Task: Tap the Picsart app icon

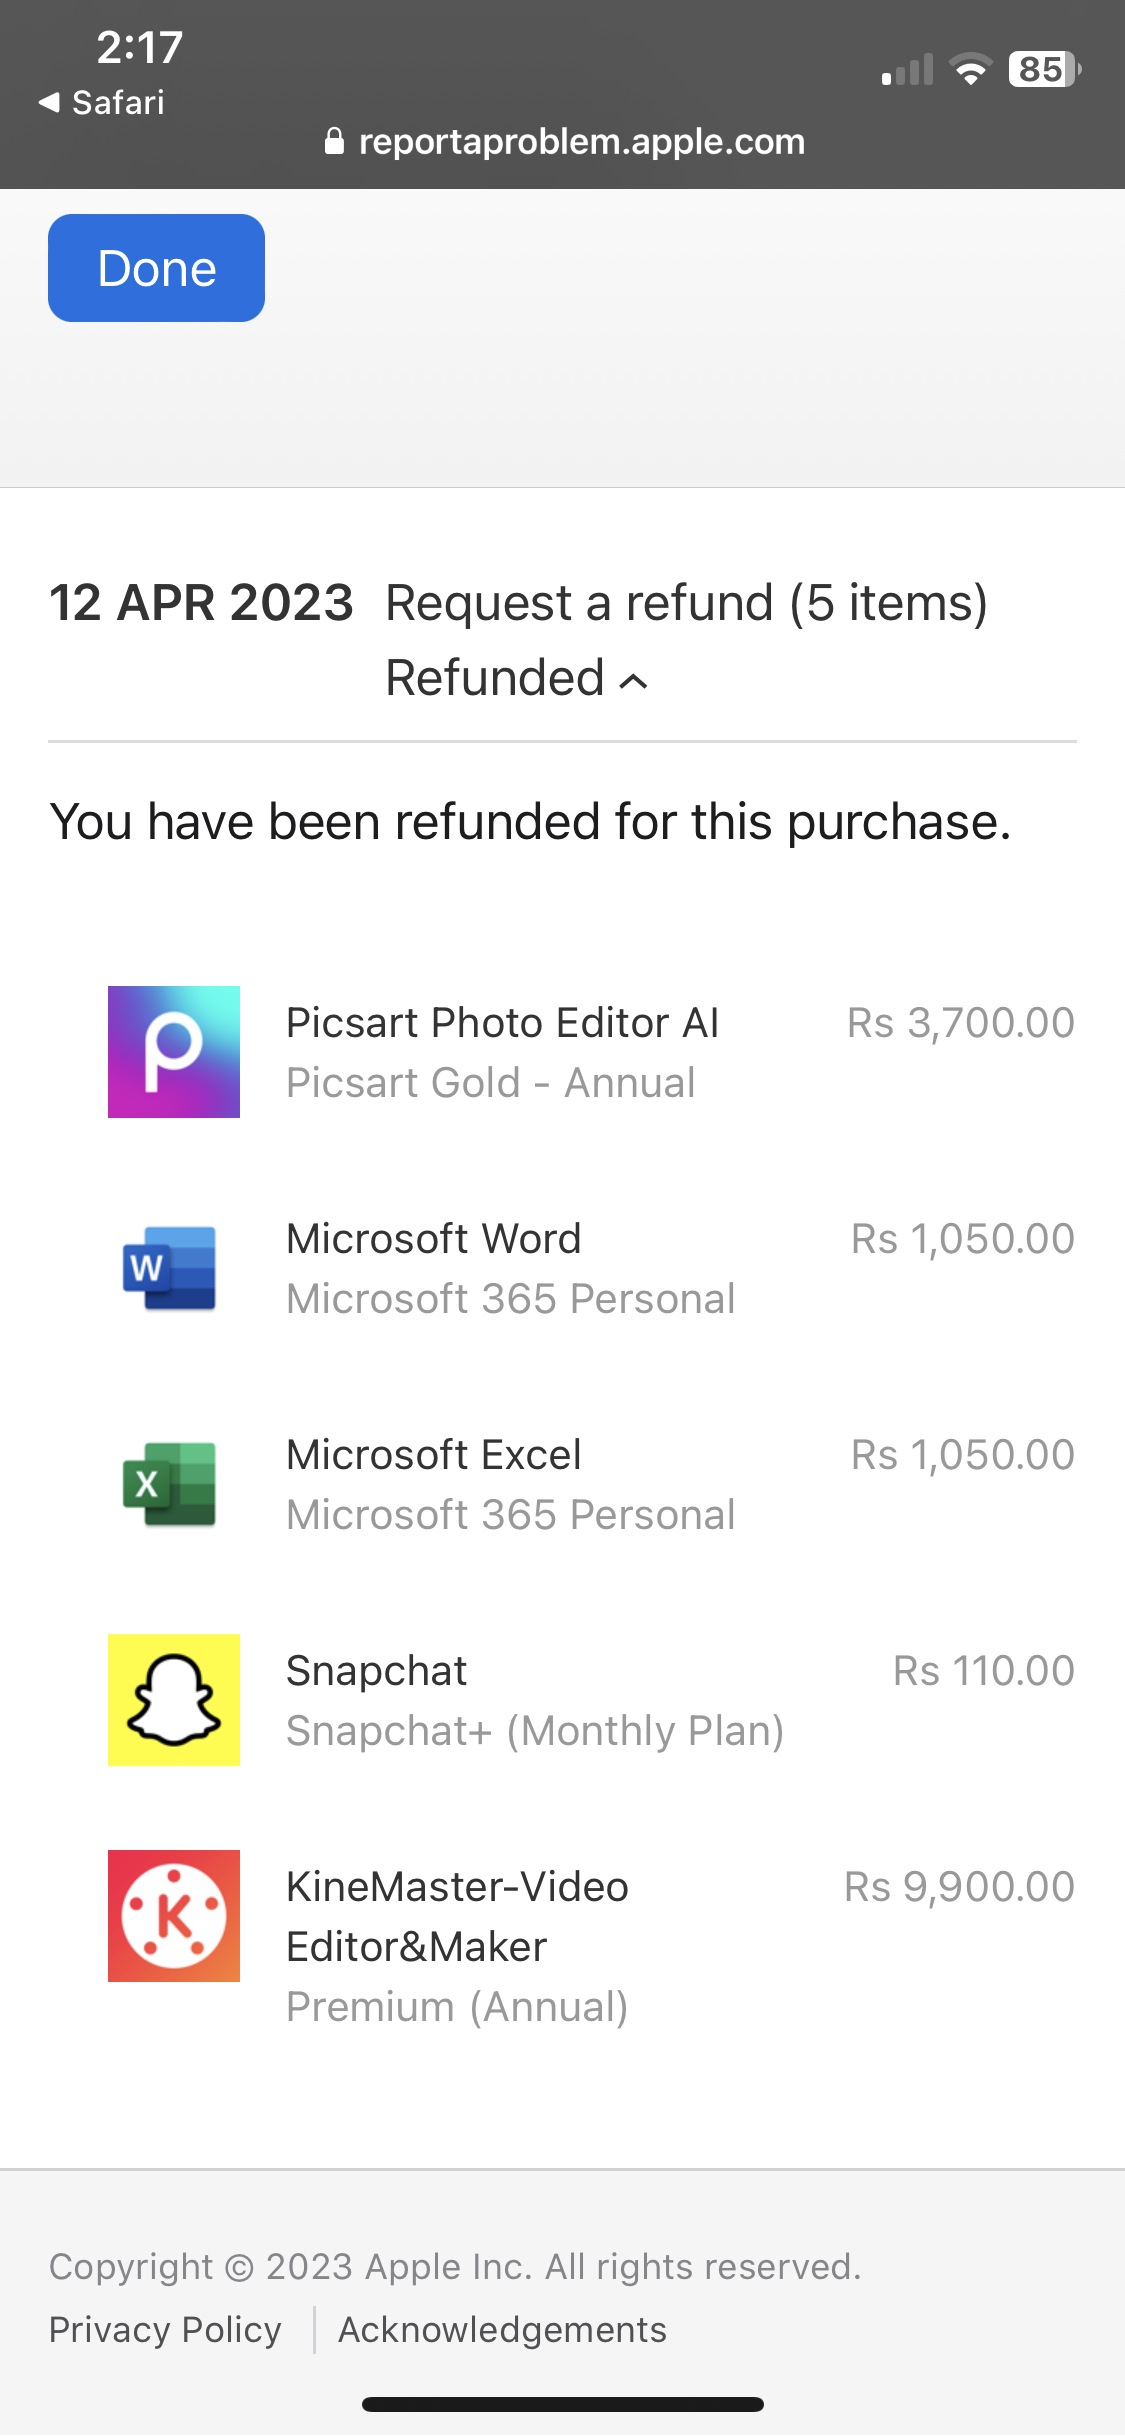Action: [174, 1051]
